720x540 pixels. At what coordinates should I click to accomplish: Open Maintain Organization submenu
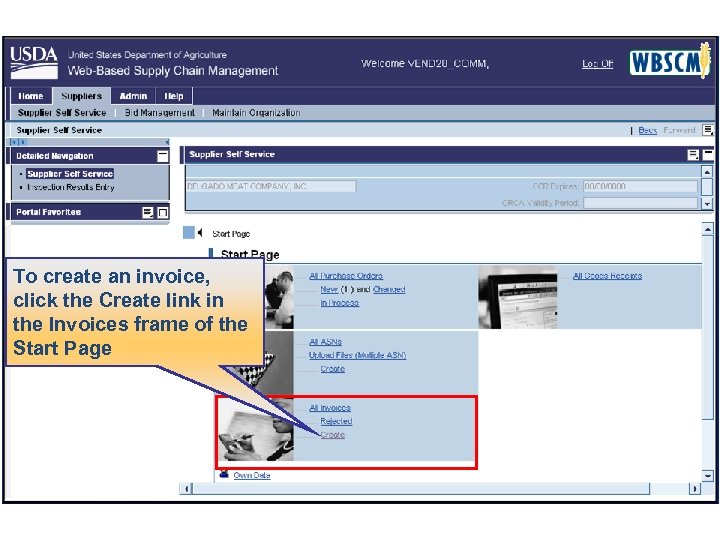click(256, 112)
